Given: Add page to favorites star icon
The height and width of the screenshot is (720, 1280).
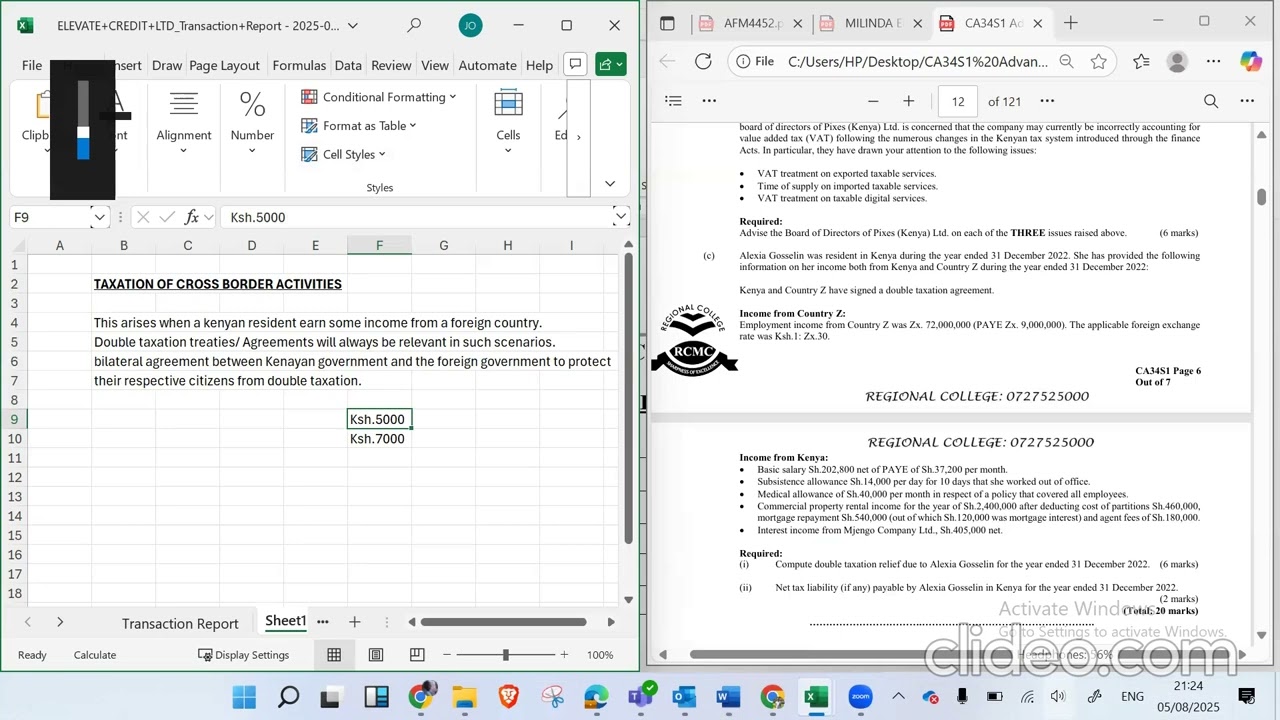Looking at the screenshot, I should (1099, 62).
